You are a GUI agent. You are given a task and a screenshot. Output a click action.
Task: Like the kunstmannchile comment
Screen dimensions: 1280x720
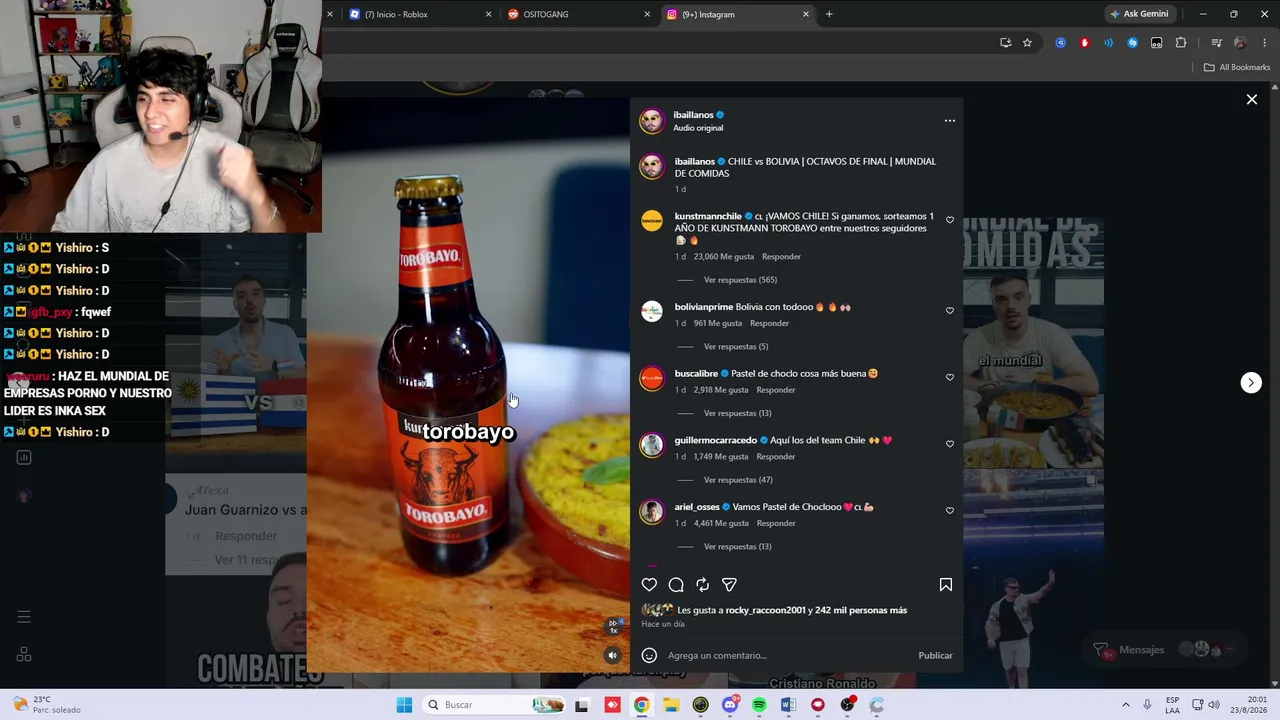(950, 220)
